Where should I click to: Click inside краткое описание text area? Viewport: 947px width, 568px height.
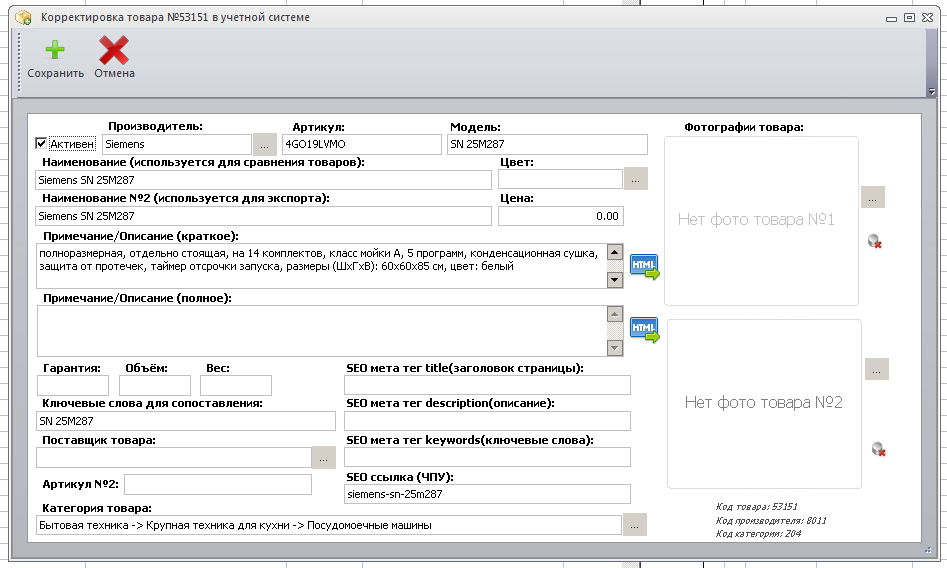pyautogui.click(x=321, y=266)
